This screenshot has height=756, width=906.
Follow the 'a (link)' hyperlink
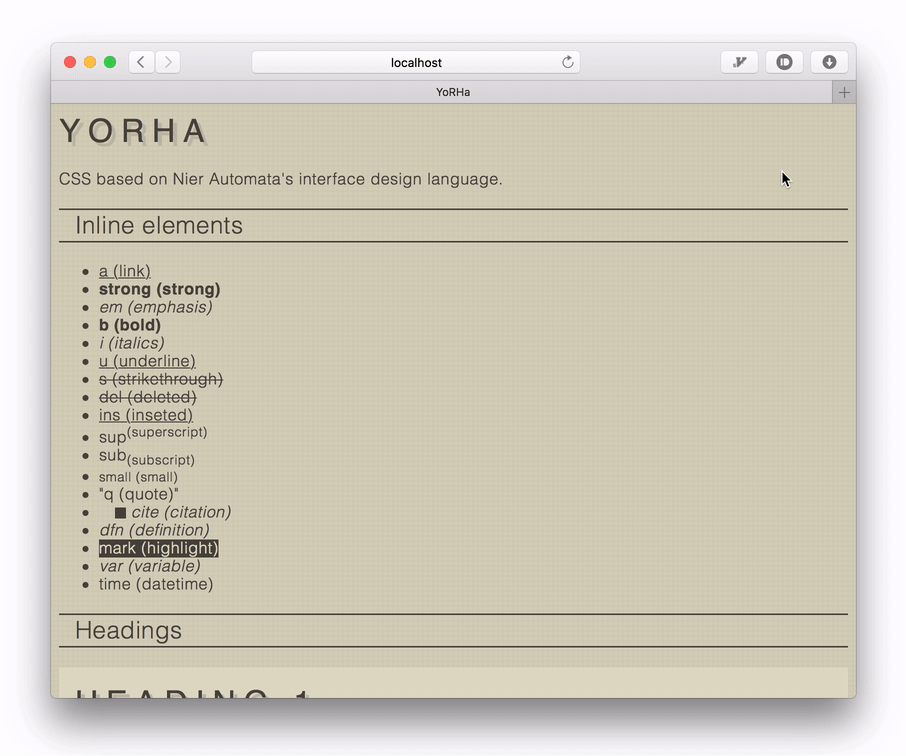(x=125, y=271)
